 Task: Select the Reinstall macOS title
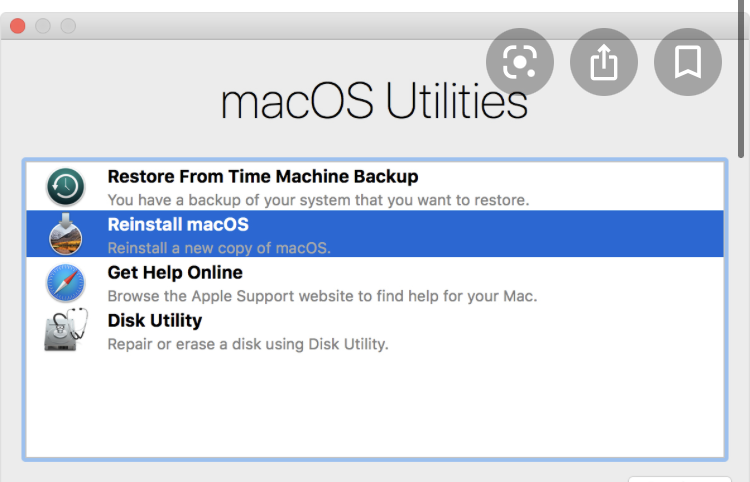178,225
